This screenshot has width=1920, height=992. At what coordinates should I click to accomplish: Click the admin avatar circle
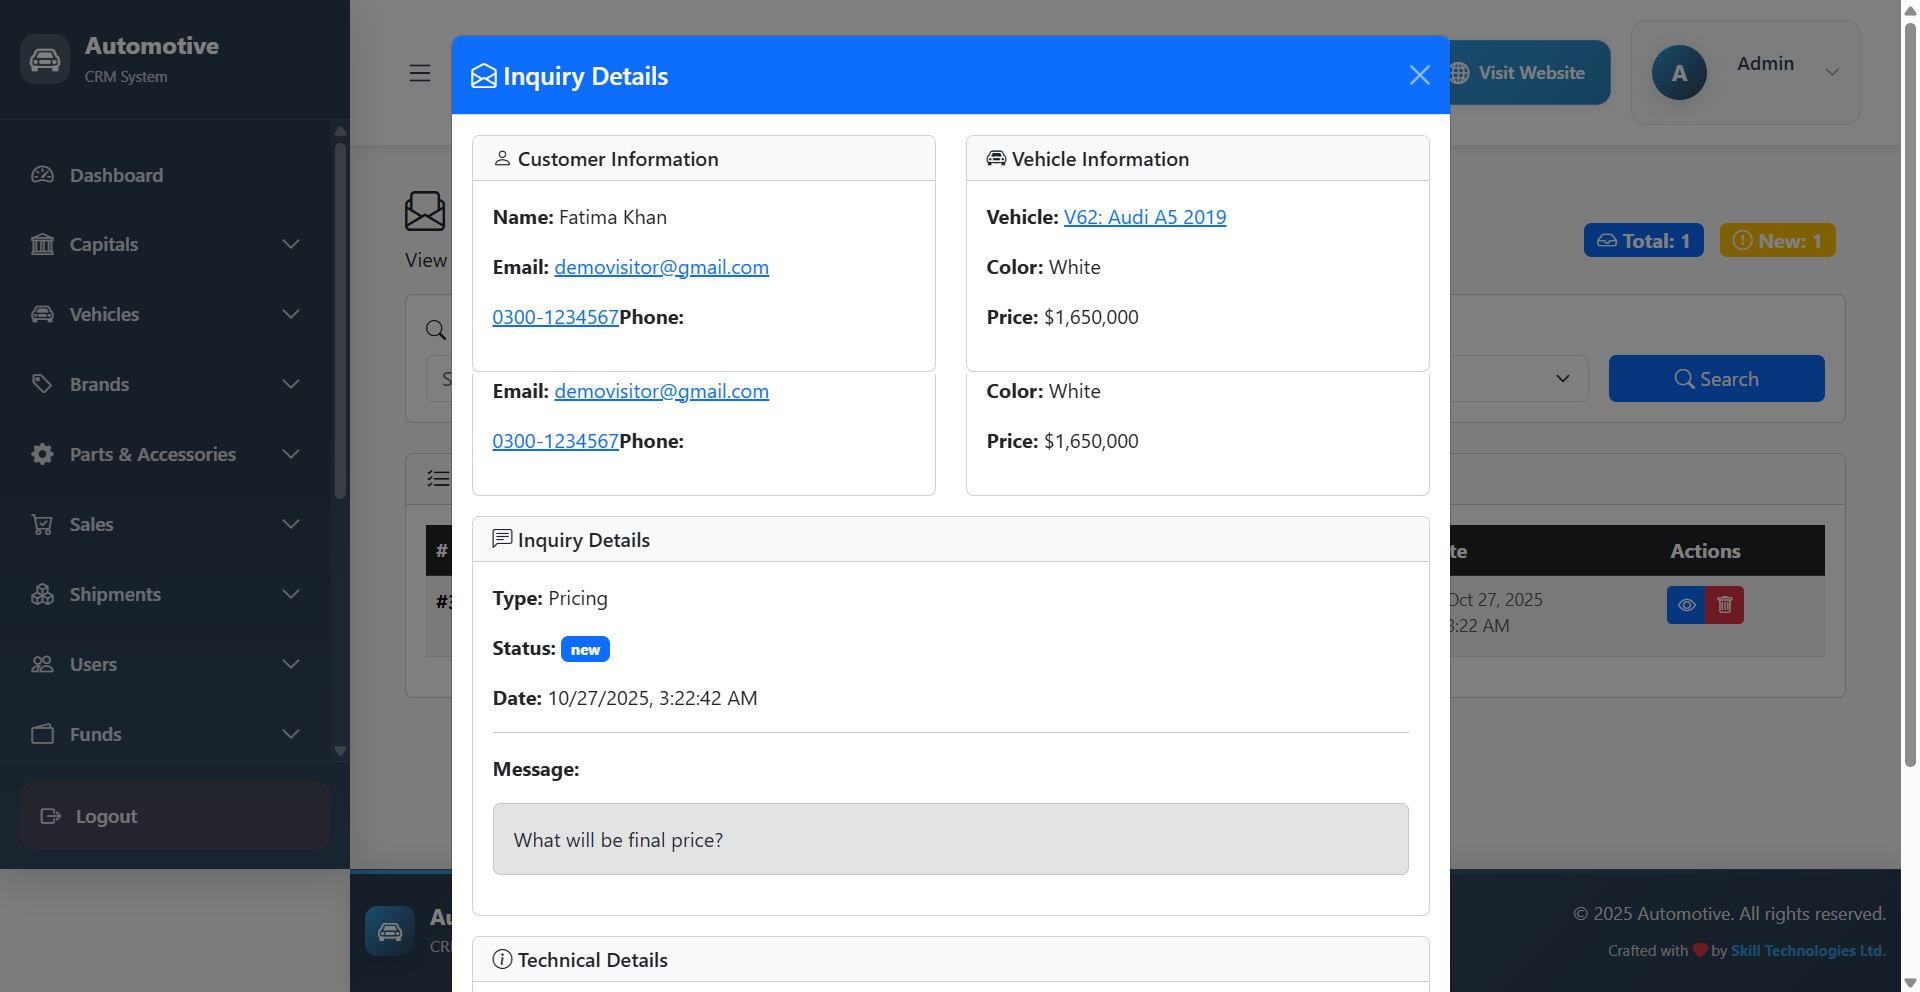point(1679,73)
